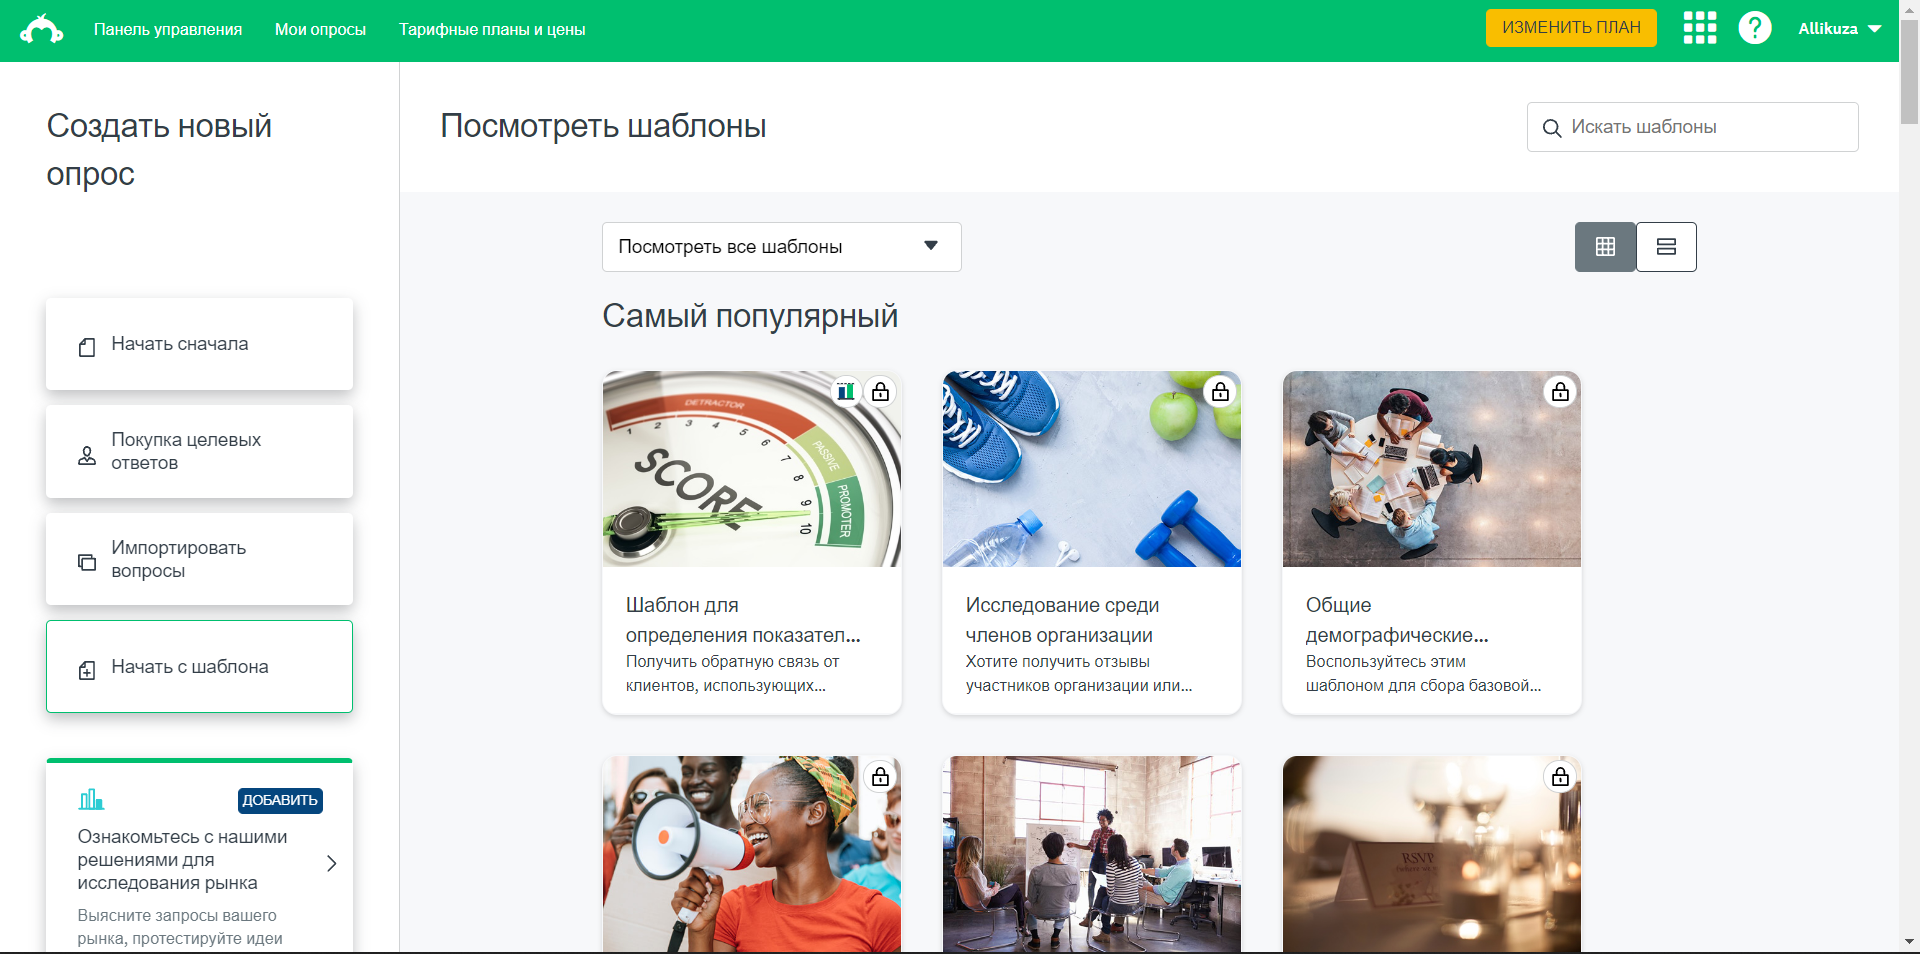1920x954 pixels.
Task: Click the lock icon on RSVP template
Action: pos(1560,777)
